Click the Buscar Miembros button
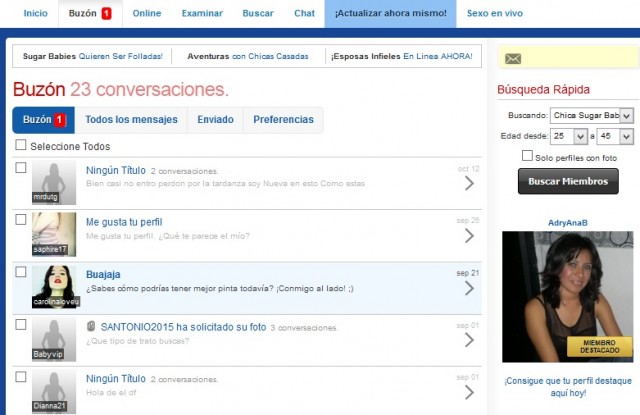This screenshot has height=415, width=640. 568,182
